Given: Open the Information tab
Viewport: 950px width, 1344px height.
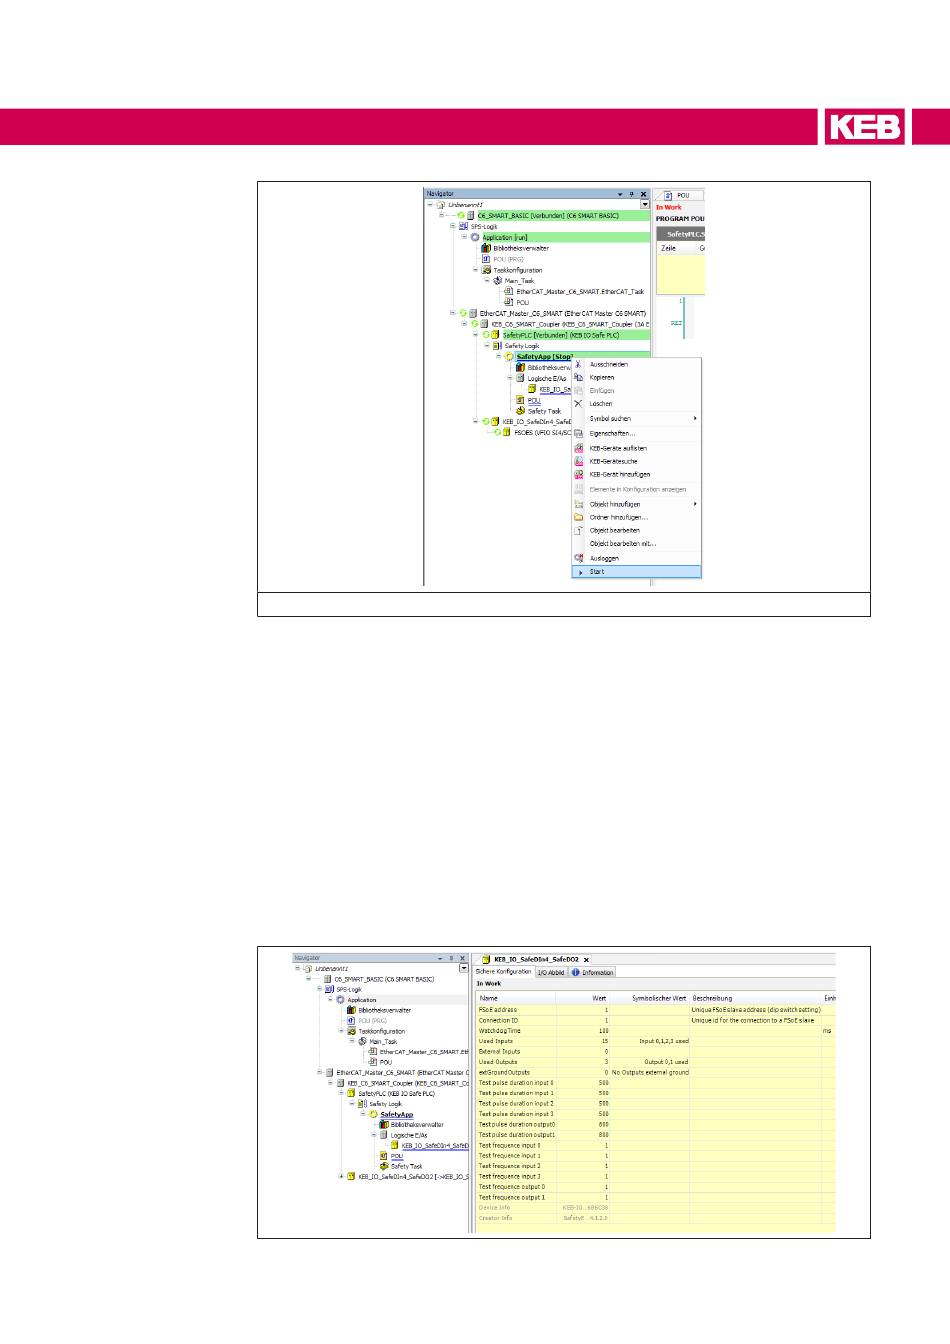Looking at the screenshot, I should coord(593,972).
